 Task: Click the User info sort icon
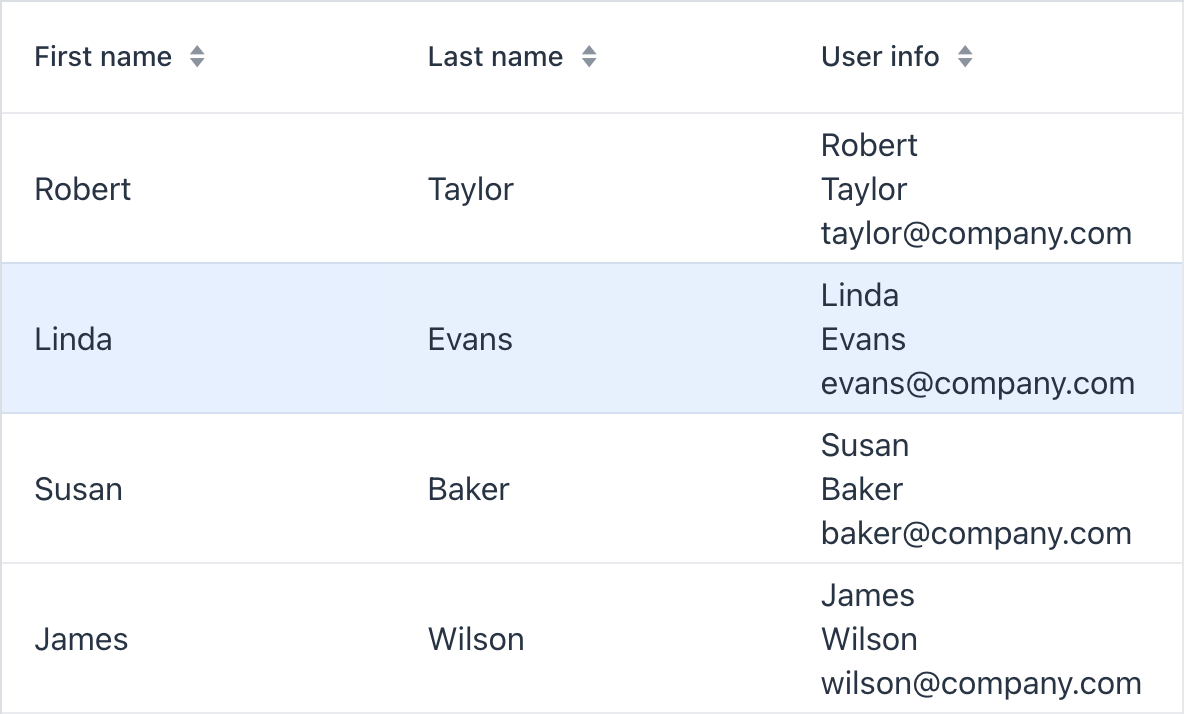(x=964, y=57)
